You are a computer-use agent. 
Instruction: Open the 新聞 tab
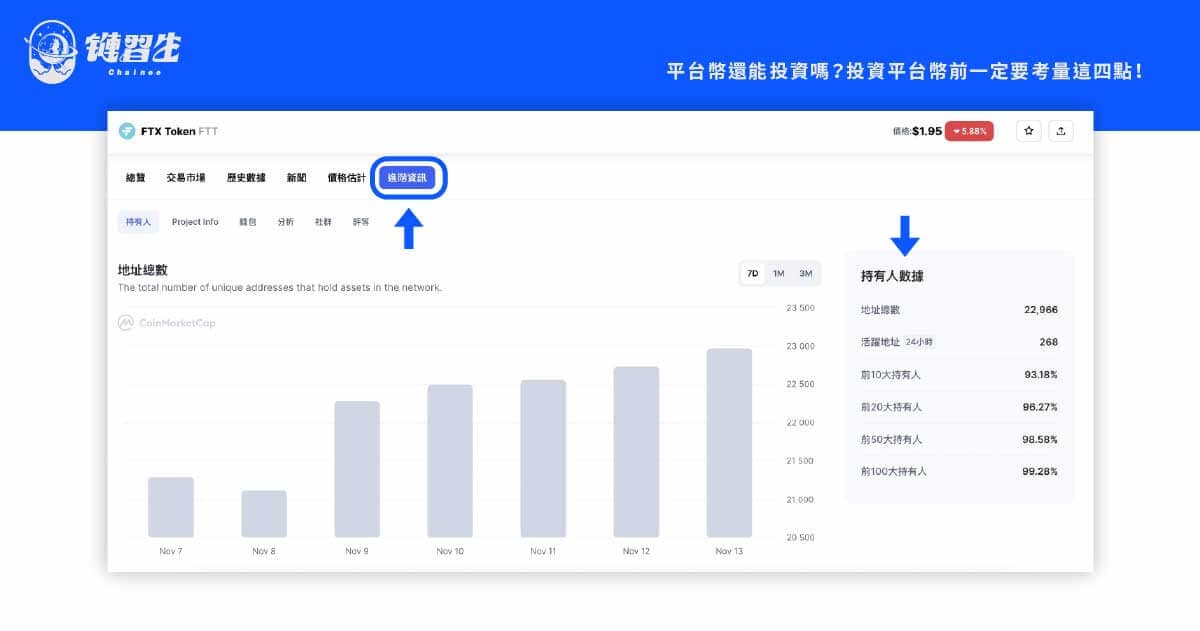[296, 178]
